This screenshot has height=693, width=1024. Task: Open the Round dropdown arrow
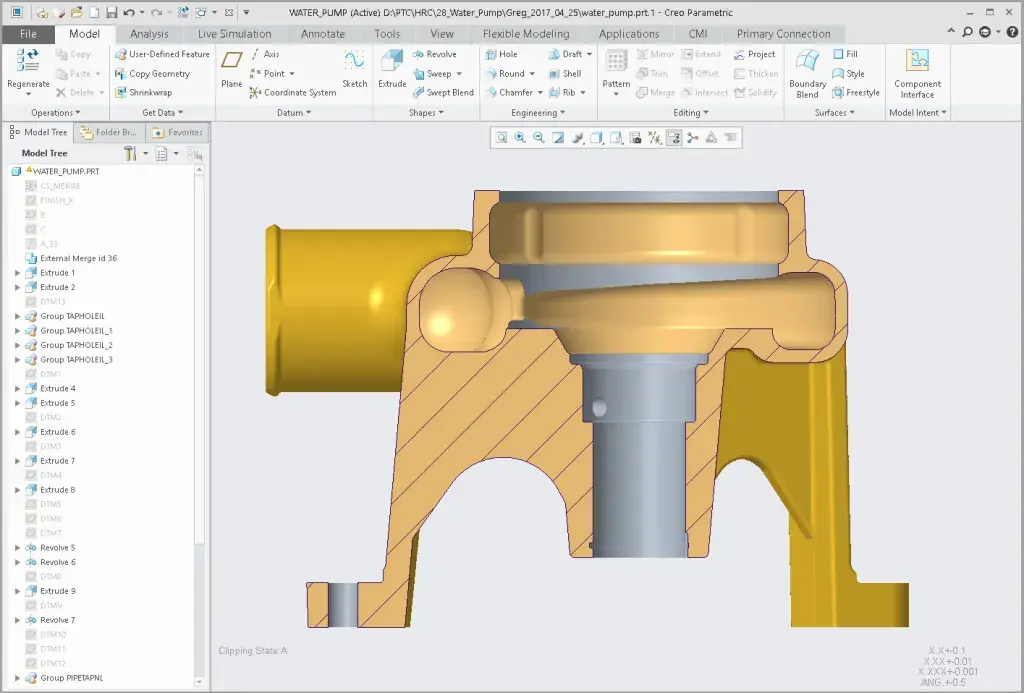(532, 74)
